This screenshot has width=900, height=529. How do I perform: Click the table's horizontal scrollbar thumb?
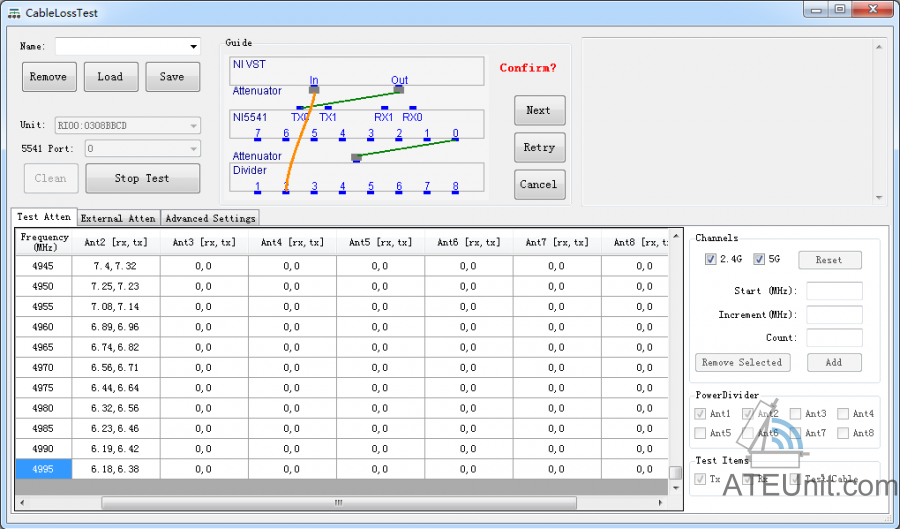337,502
